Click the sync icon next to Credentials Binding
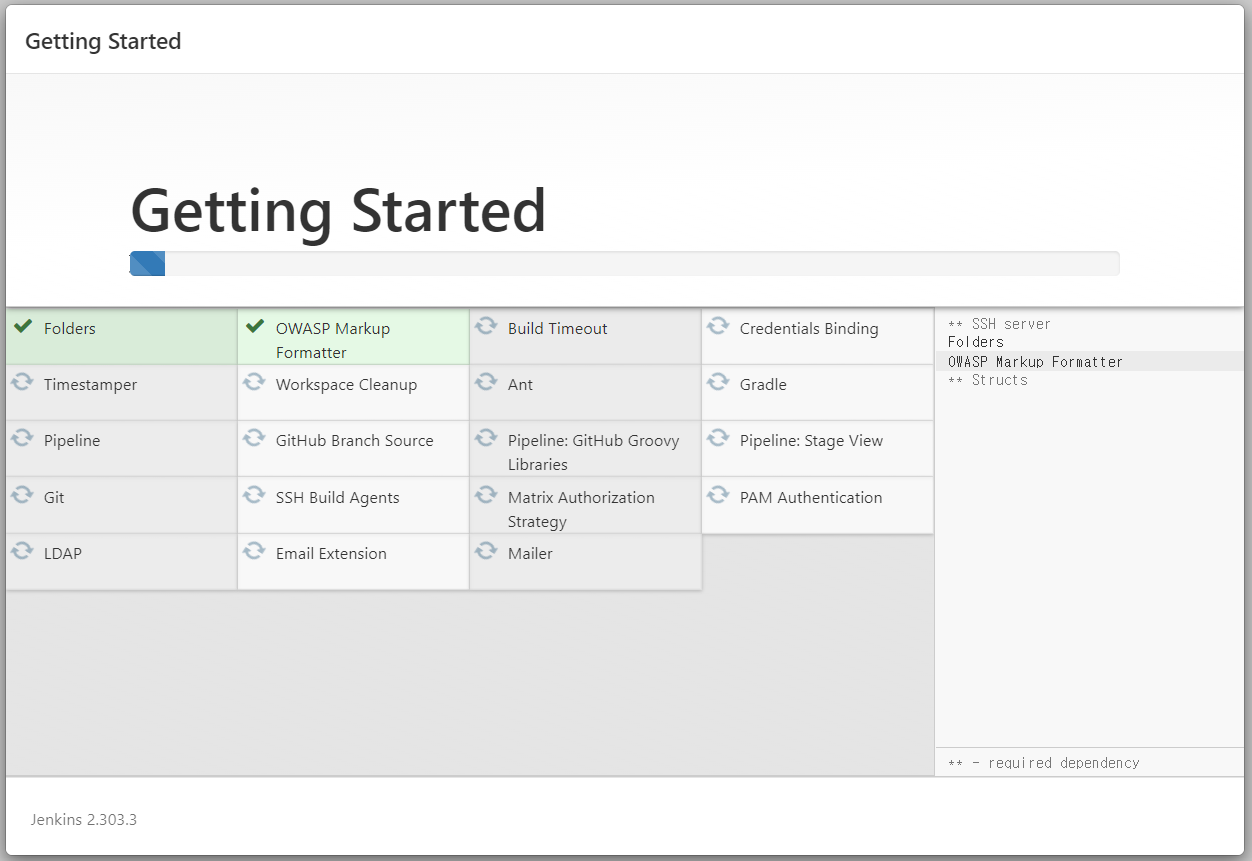Viewport: 1252px width, 861px height. [x=718, y=326]
